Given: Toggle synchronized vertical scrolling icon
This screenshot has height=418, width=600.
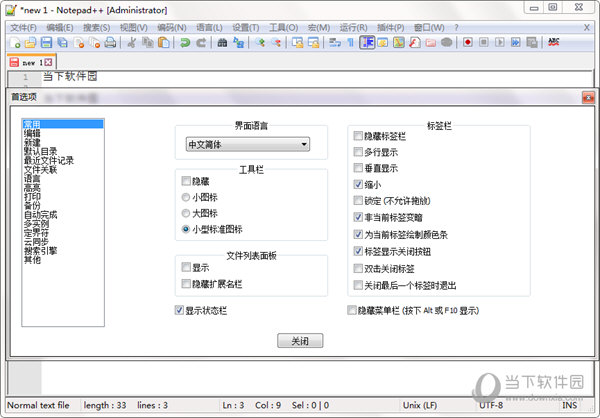Looking at the screenshot, I should [297, 42].
